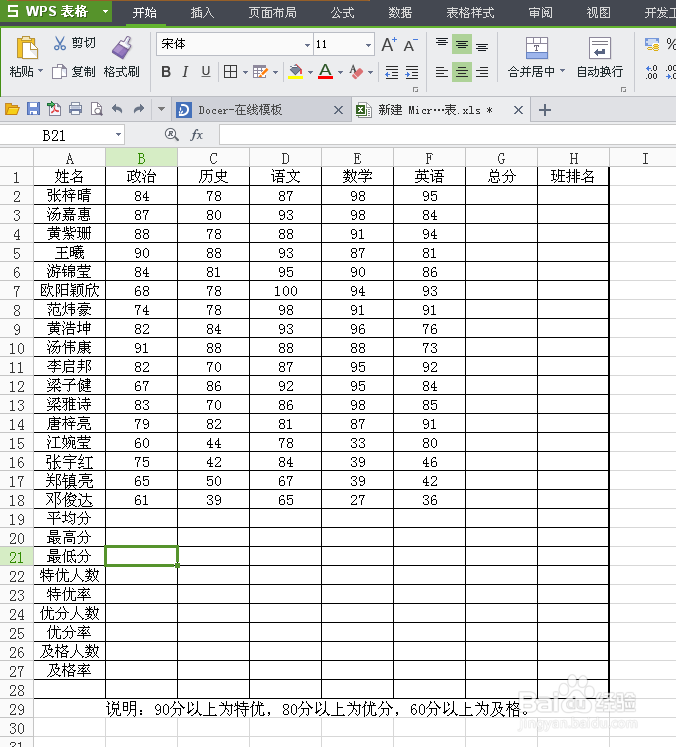This screenshot has height=747, width=676.
Task: Switch to the 审阅 (Review) tab
Action: (540, 12)
